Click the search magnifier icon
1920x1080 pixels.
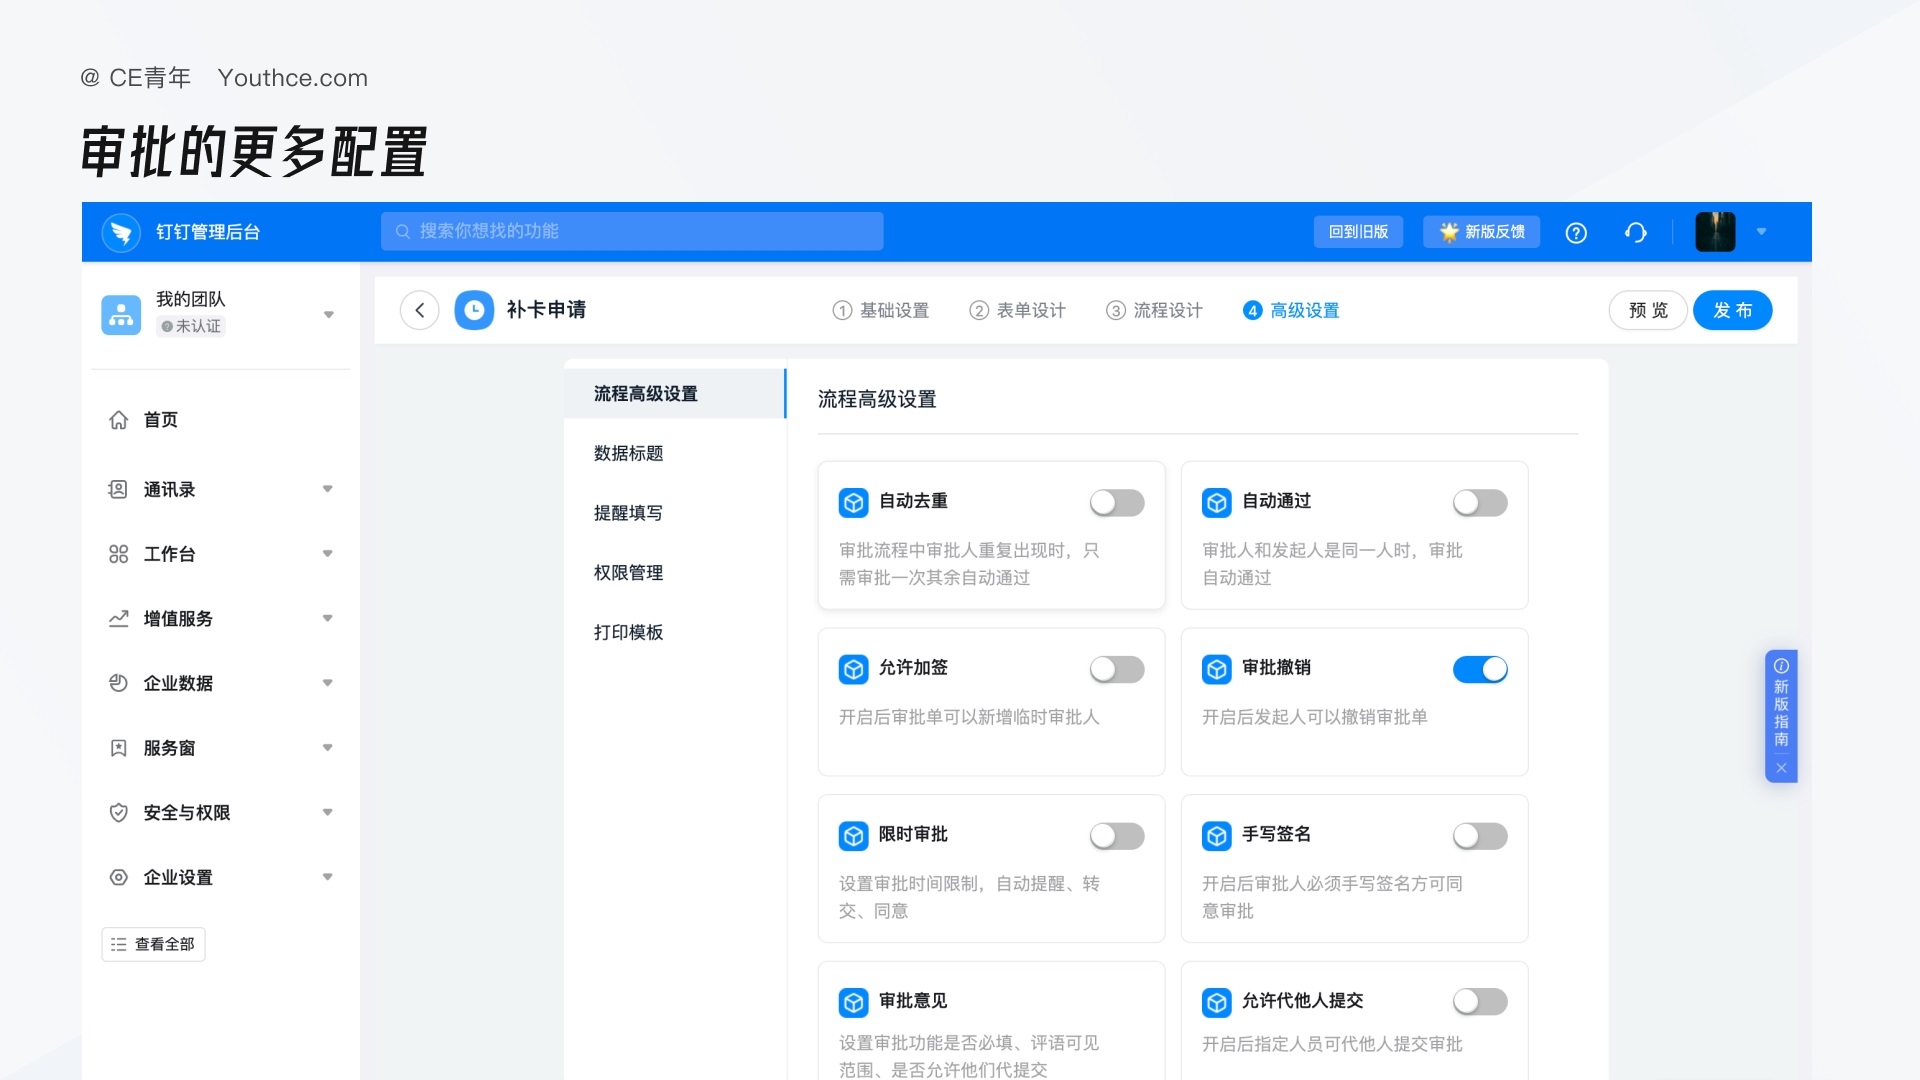[x=403, y=232]
